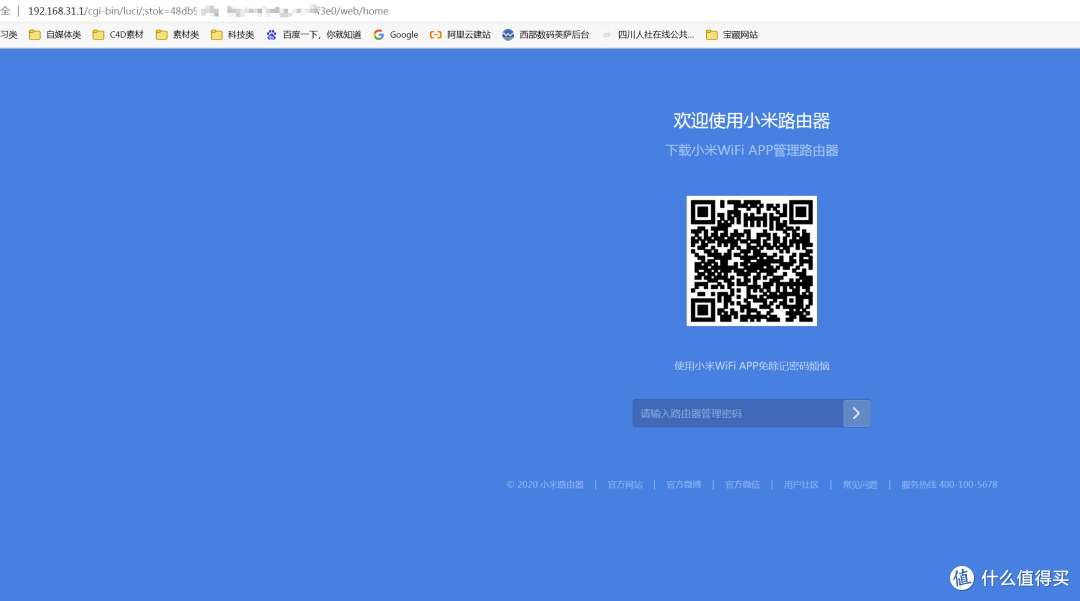Open the 官方微信 footer link

[742, 485]
